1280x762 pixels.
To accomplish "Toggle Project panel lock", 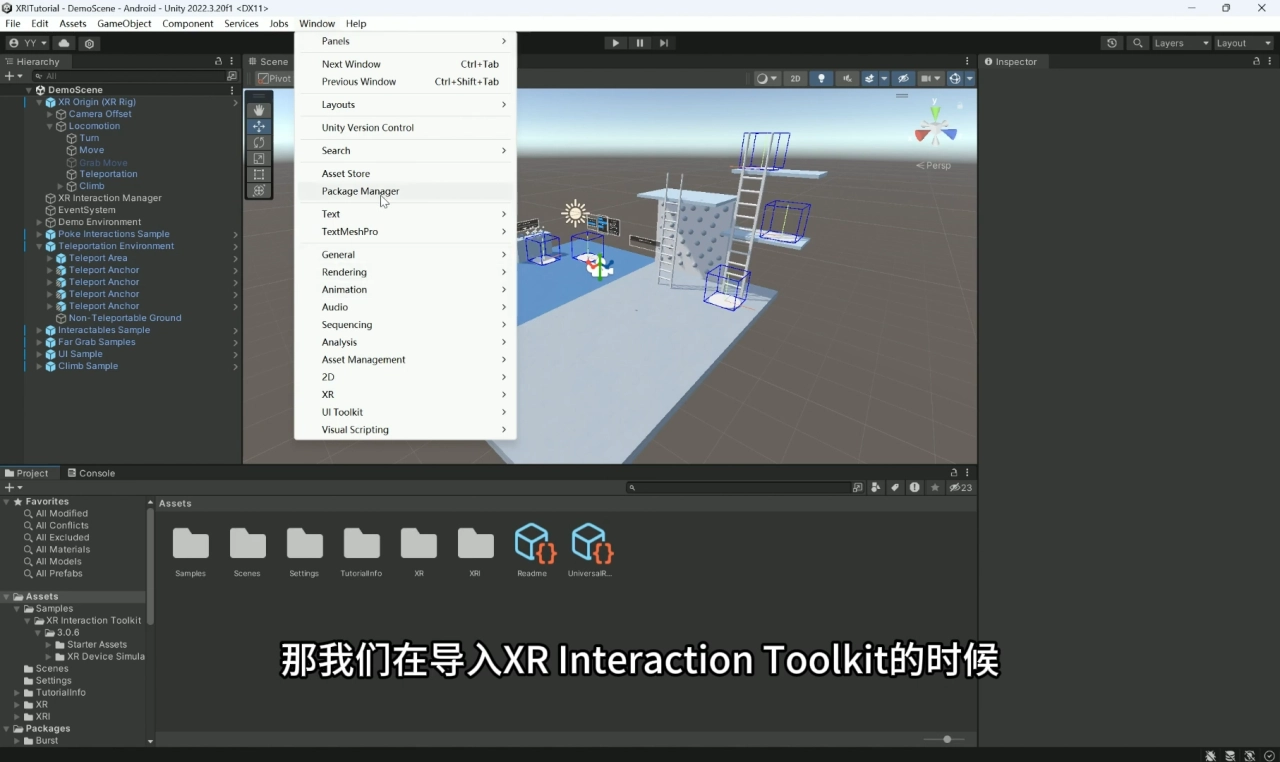I will [x=954, y=473].
